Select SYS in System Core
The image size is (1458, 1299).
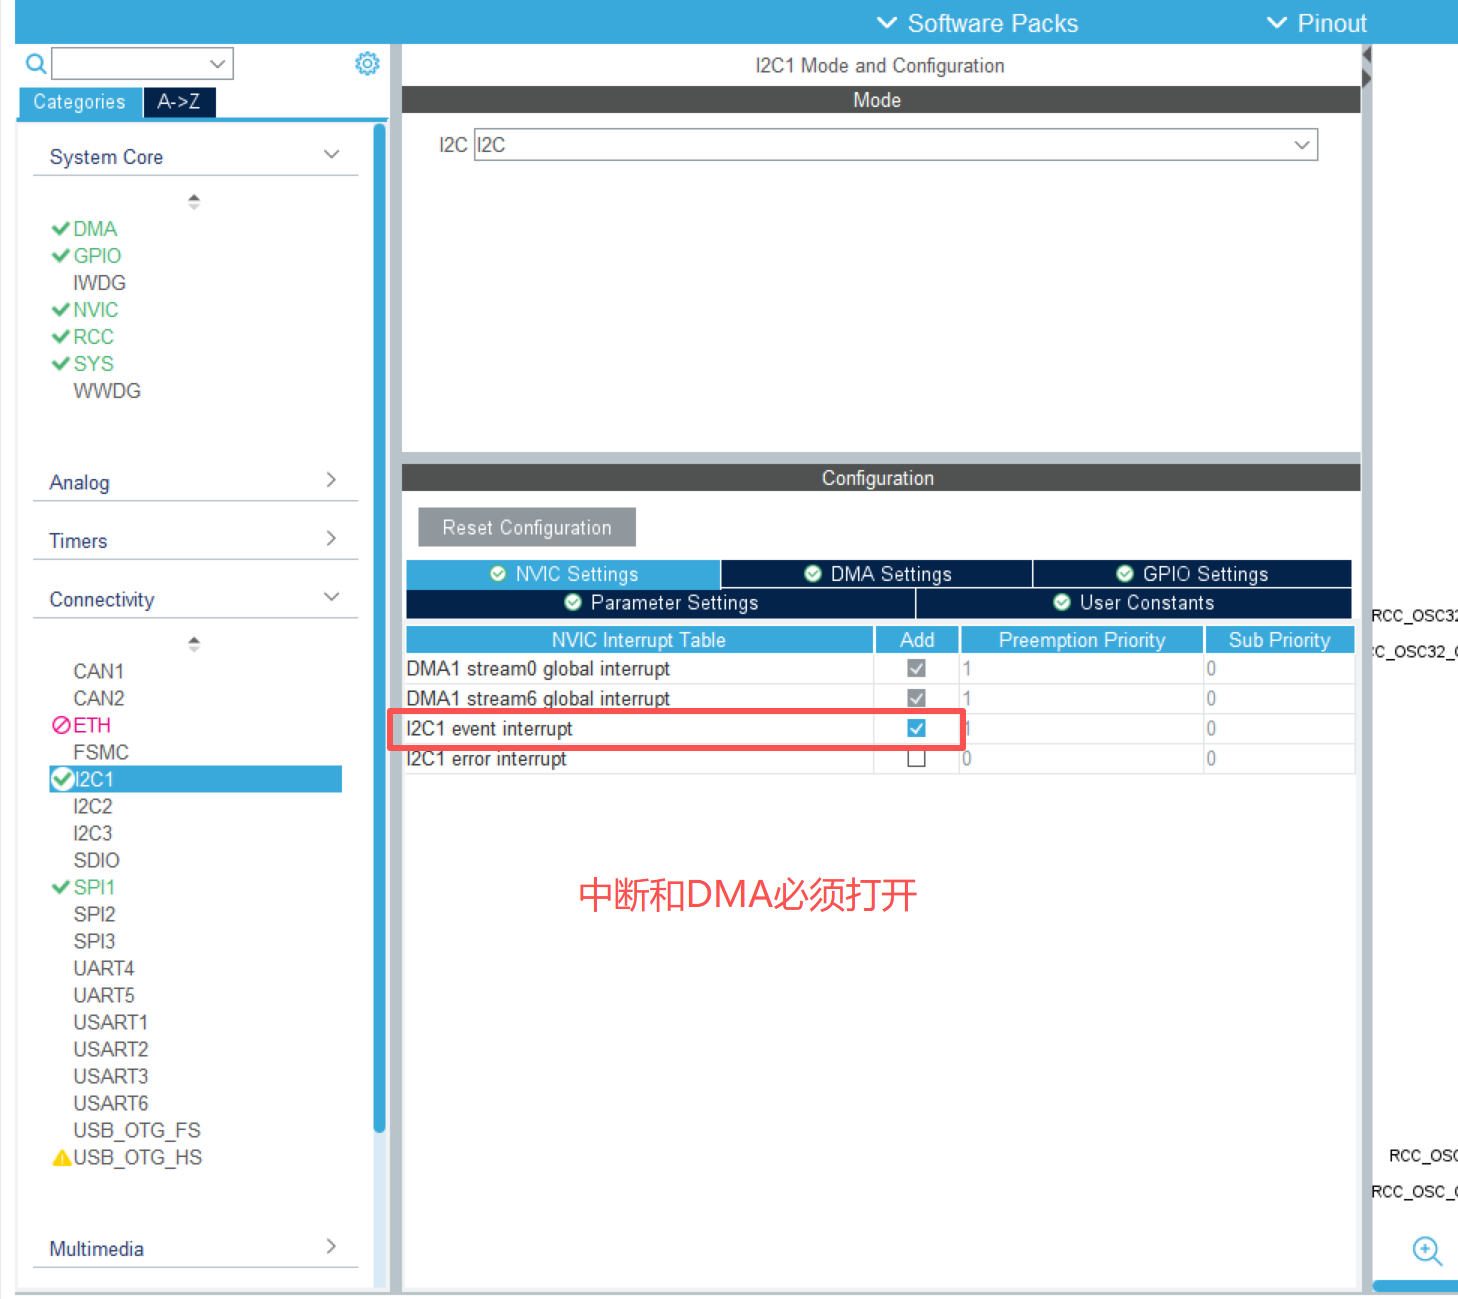tap(93, 364)
